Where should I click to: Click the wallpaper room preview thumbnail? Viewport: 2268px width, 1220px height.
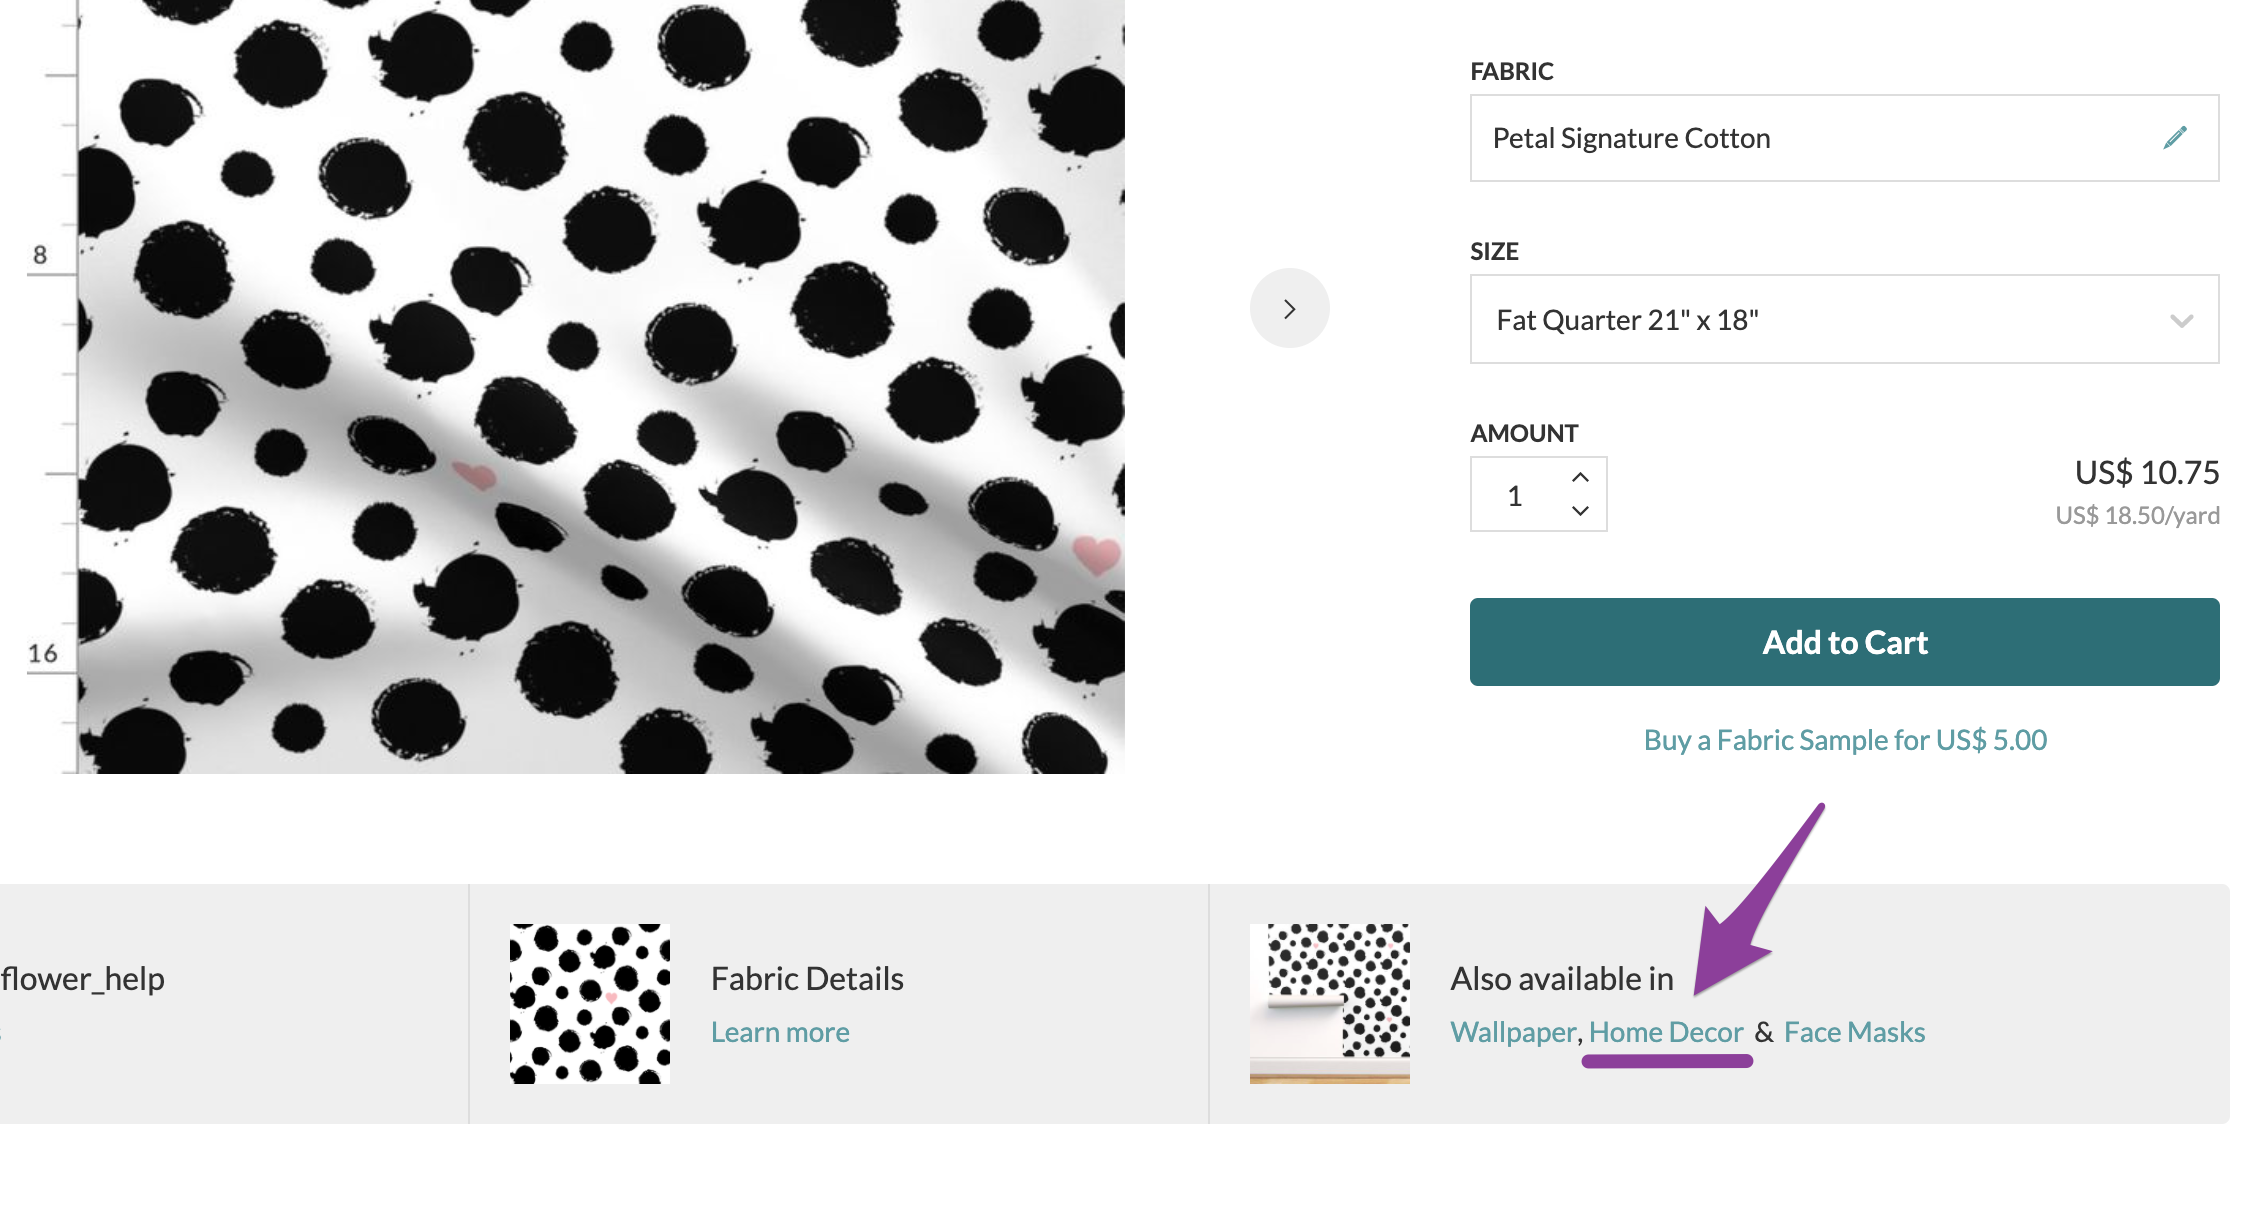pyautogui.click(x=1330, y=1004)
